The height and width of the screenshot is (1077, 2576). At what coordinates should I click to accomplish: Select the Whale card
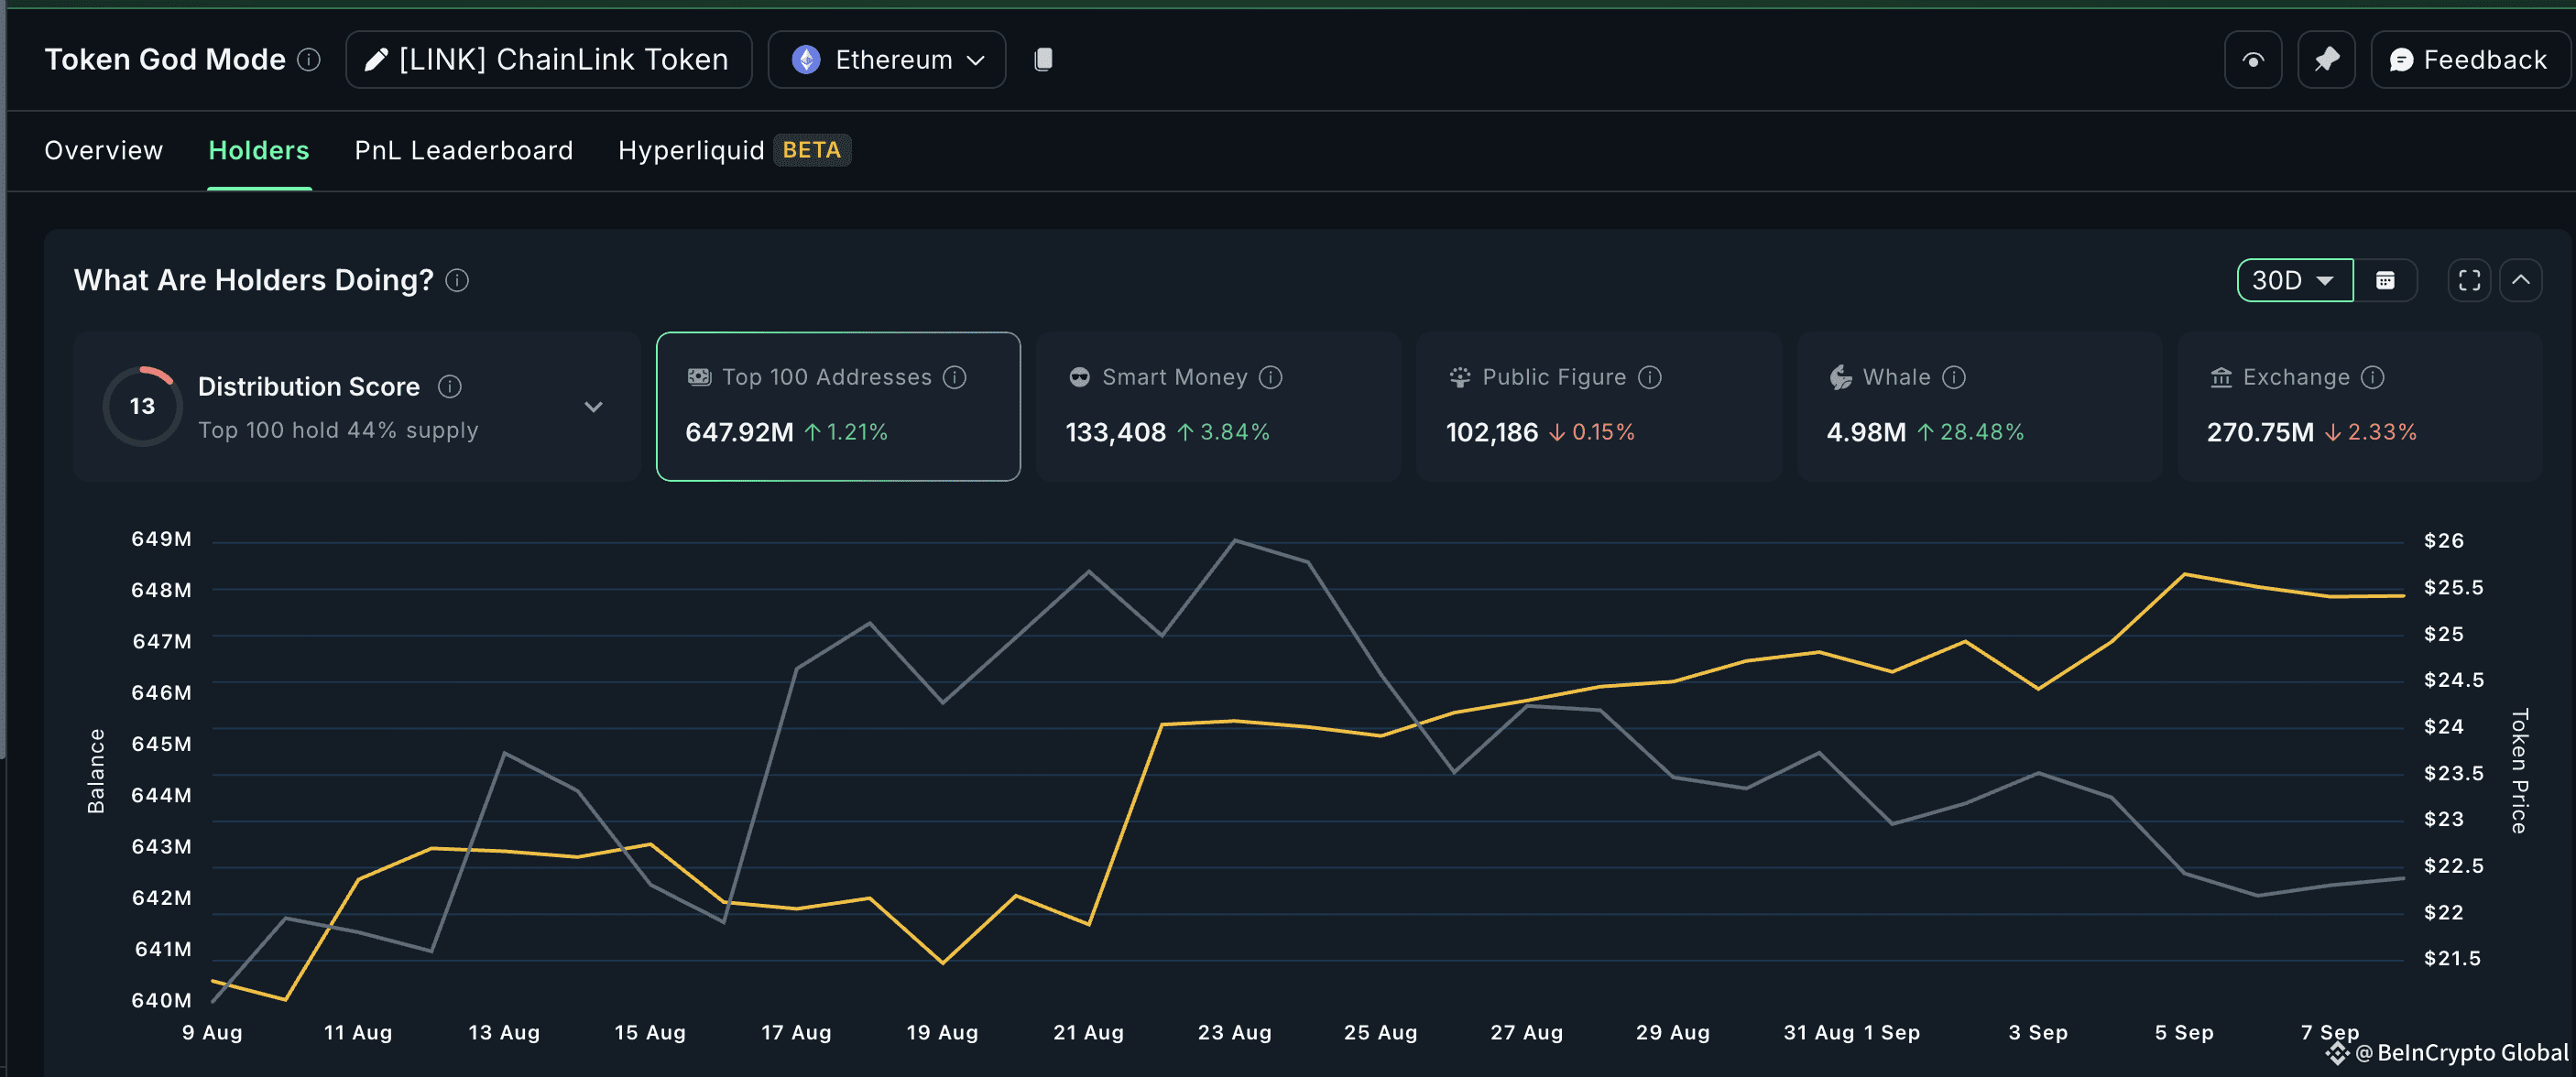(1979, 406)
